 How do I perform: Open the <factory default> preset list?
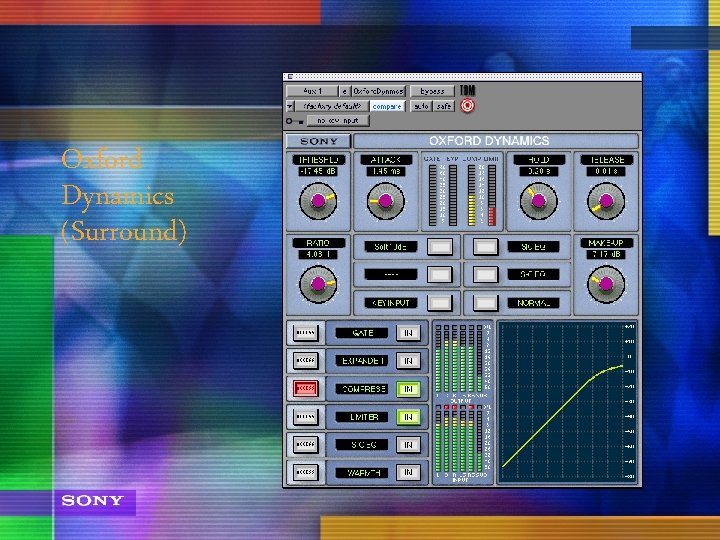click(x=332, y=107)
